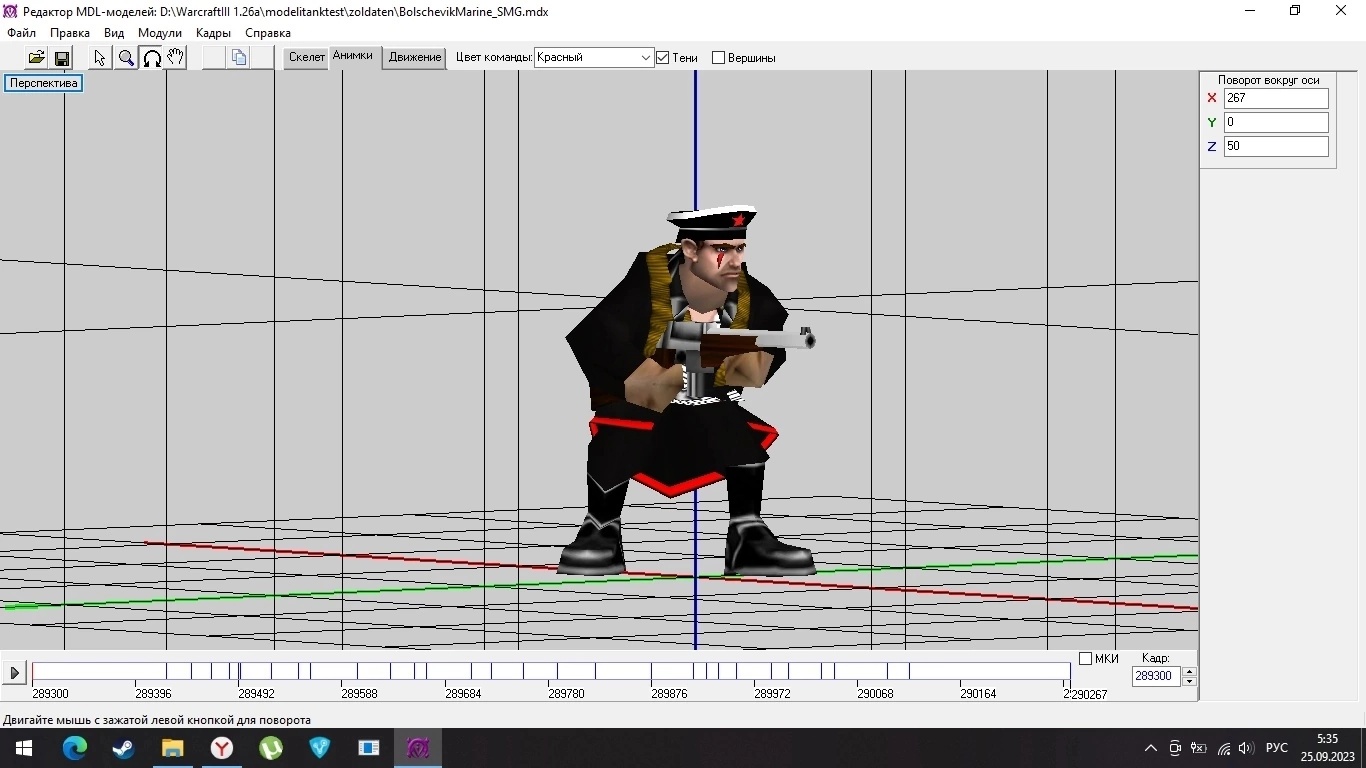
Task: Switch to the MDL editor taskbar icon
Action: [417, 748]
